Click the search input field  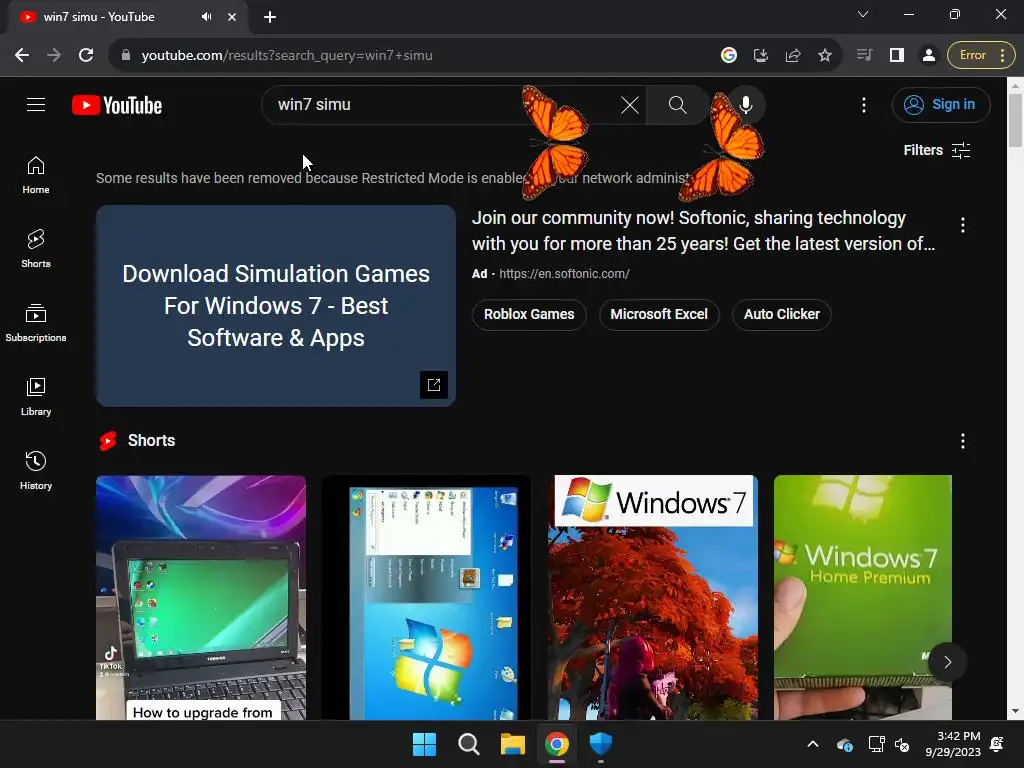444,104
